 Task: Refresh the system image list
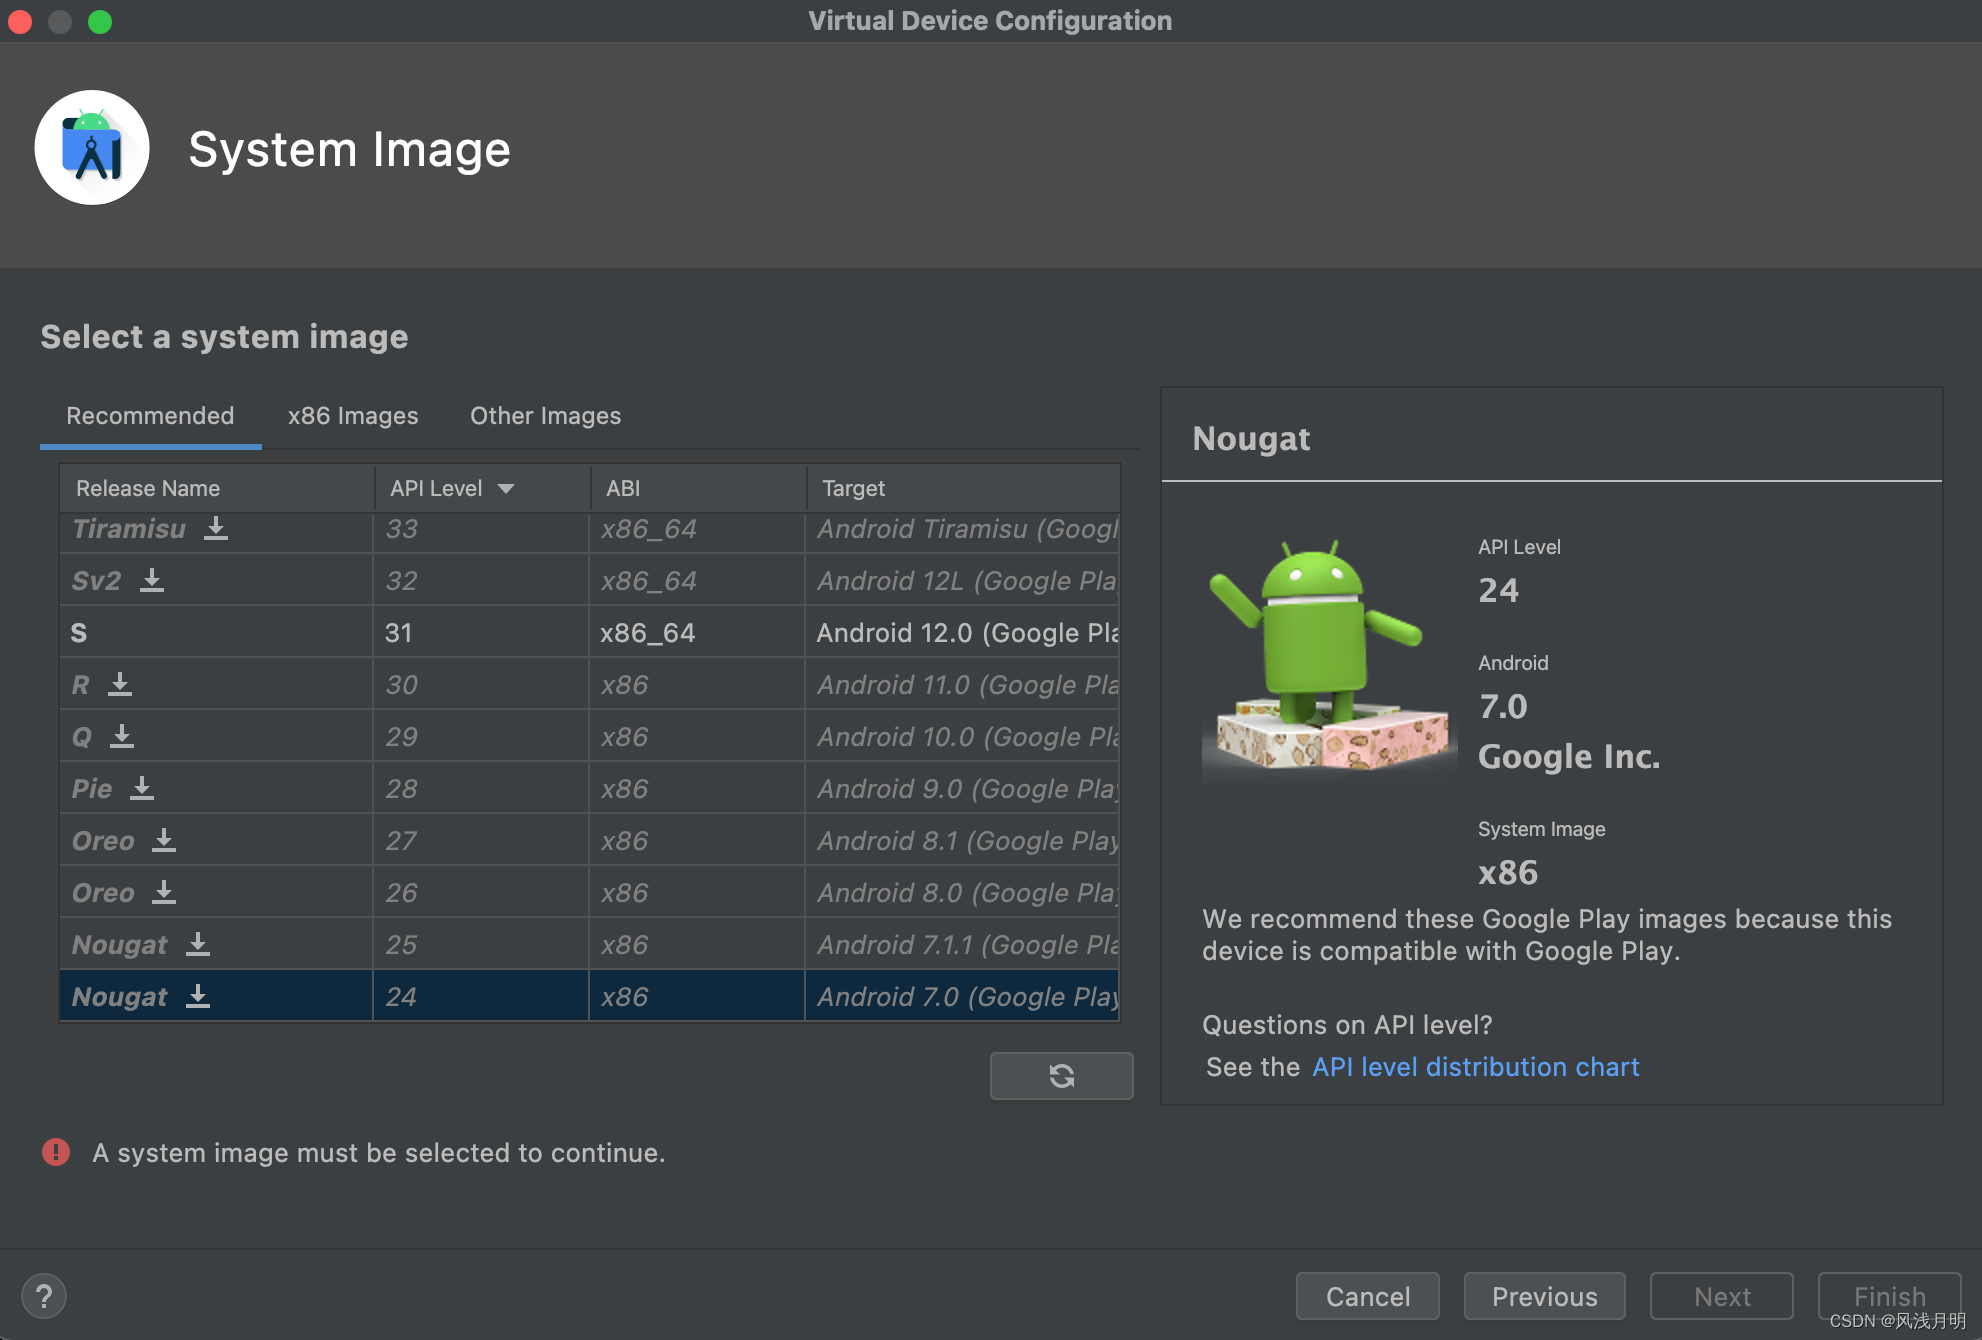1061,1076
